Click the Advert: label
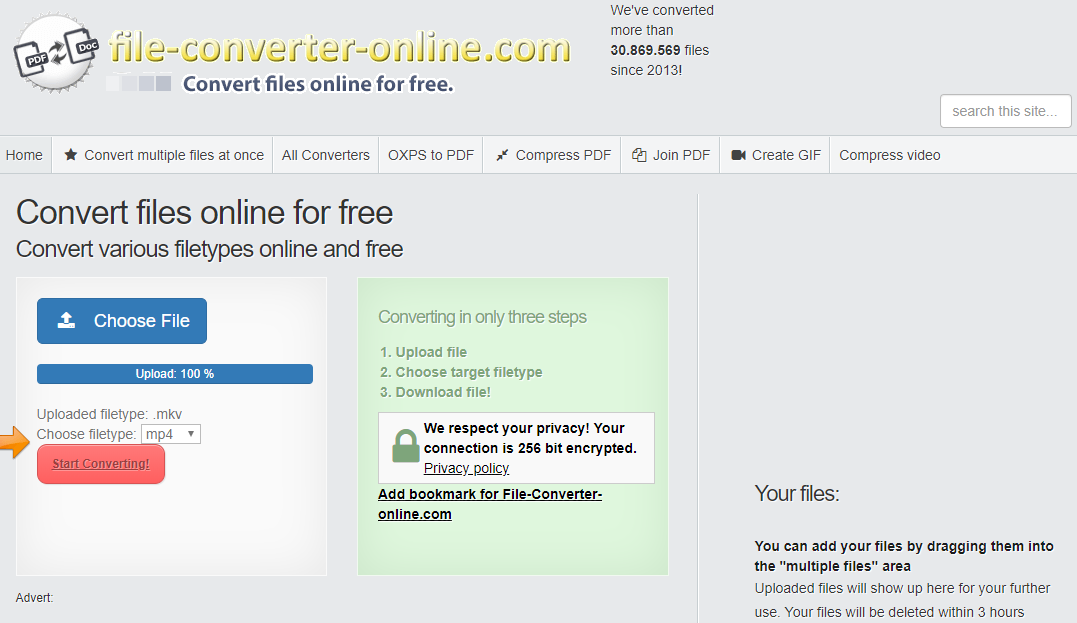This screenshot has height=623, width=1077. [x=34, y=598]
